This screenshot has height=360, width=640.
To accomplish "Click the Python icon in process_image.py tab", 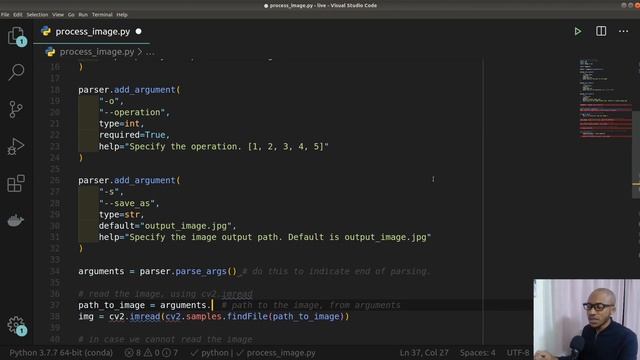I will (x=46, y=31).
